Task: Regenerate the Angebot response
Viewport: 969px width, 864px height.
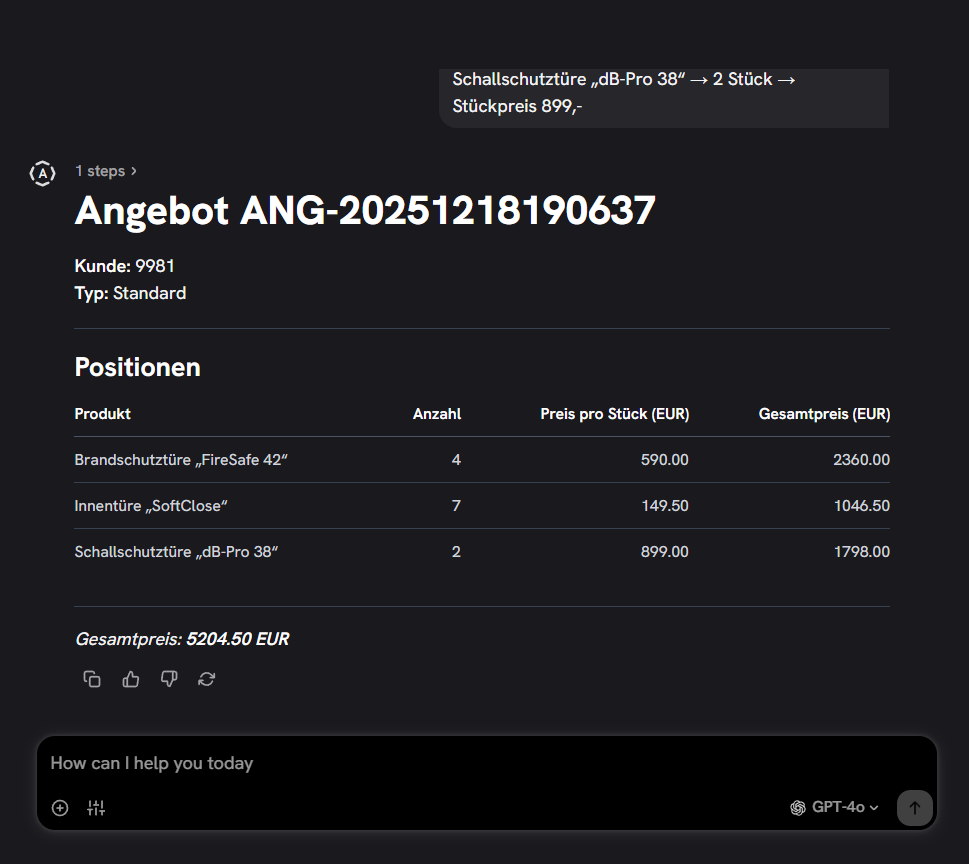Action: coord(207,679)
